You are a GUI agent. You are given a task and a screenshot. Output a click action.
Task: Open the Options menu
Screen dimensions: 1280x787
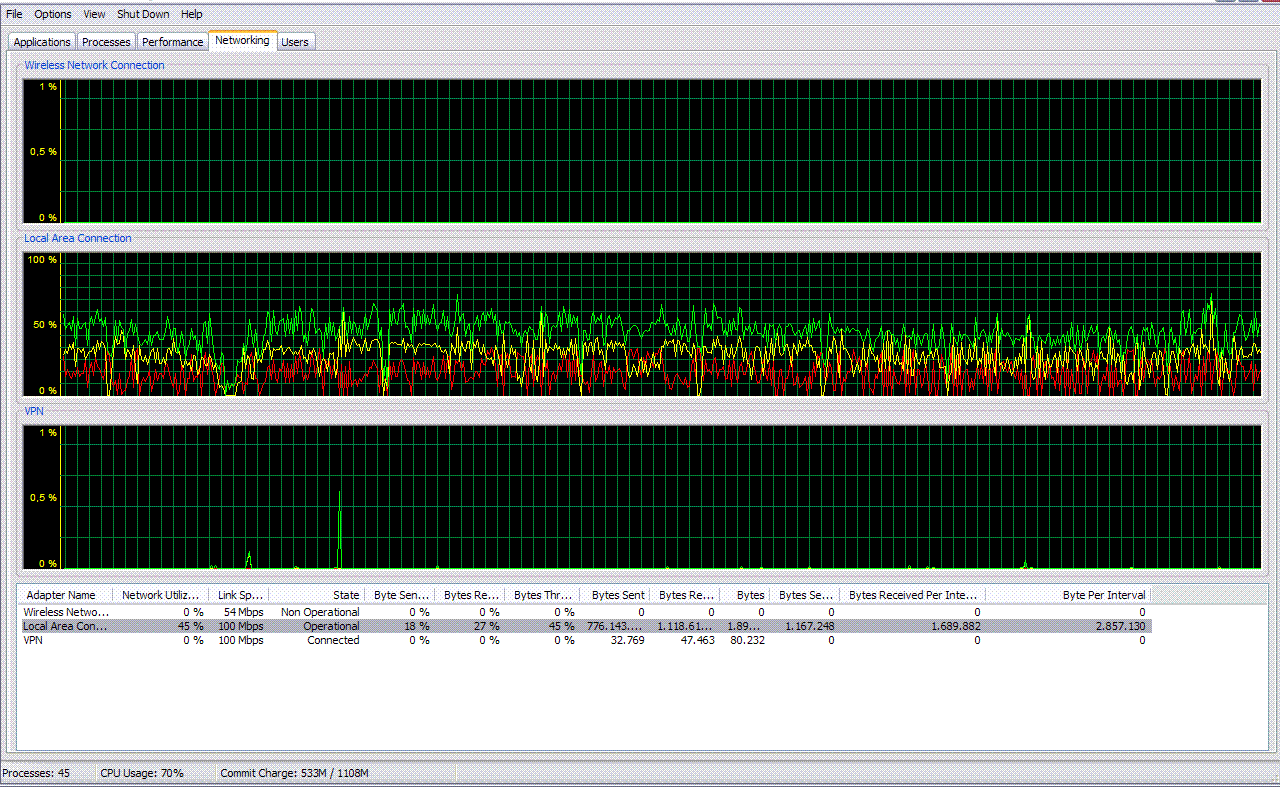tap(53, 14)
